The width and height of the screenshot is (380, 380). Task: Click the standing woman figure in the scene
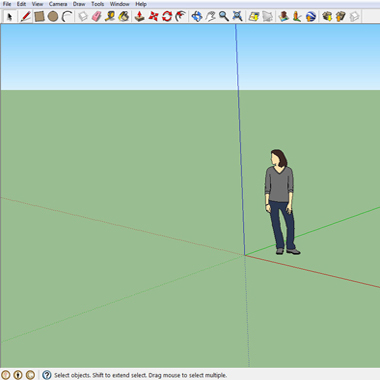pos(282,202)
